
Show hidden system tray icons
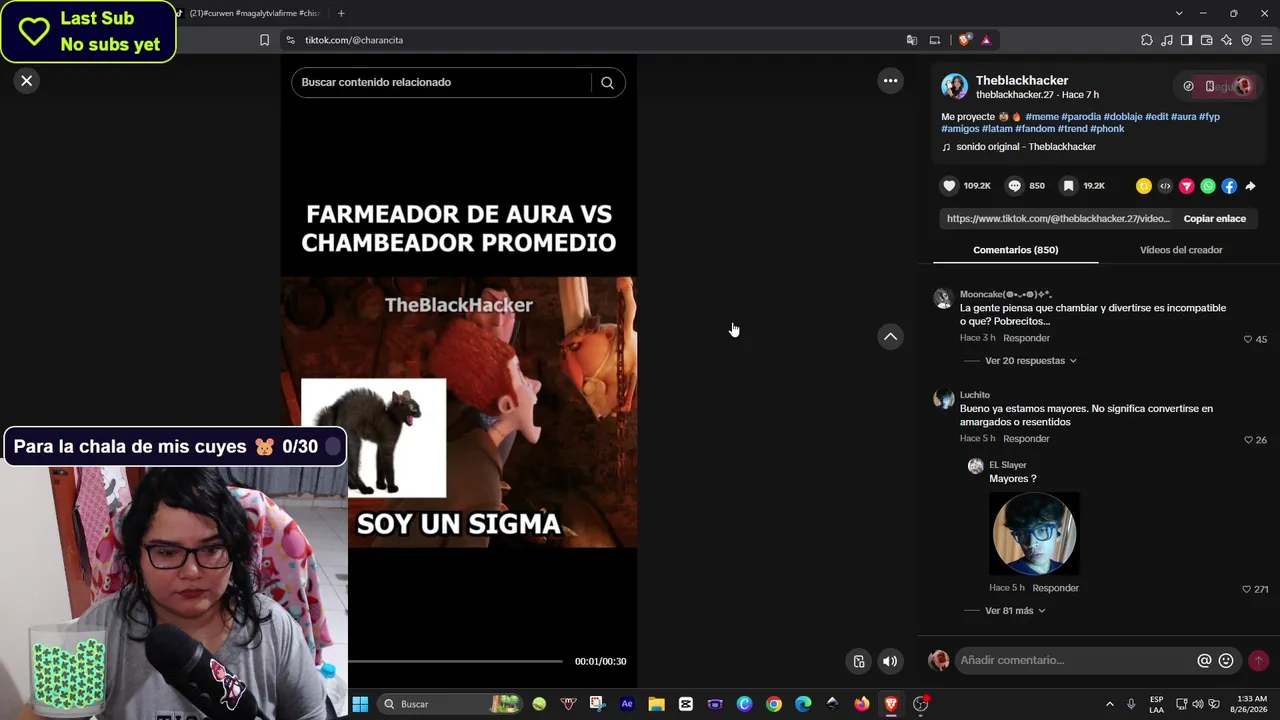1109,704
